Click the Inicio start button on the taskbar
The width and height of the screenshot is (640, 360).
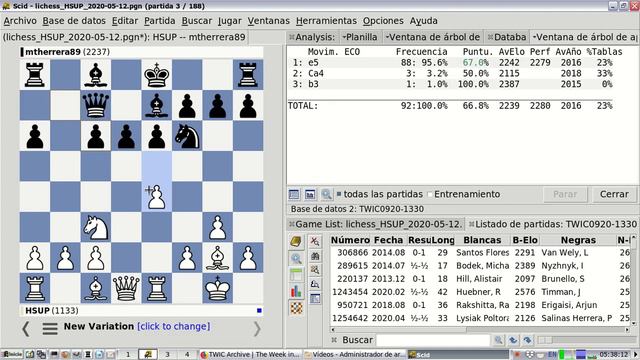(x=12, y=354)
